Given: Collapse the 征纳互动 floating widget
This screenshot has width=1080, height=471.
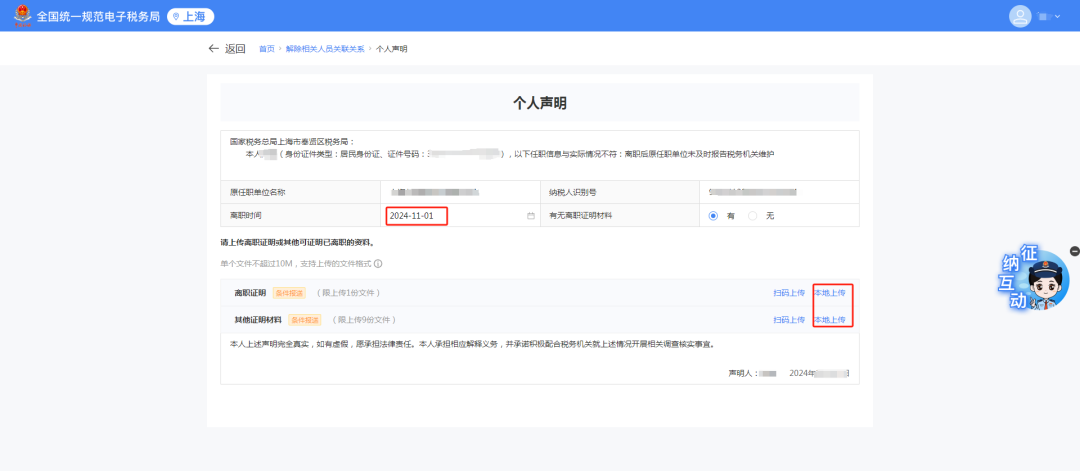Looking at the screenshot, I should click(1074, 251).
